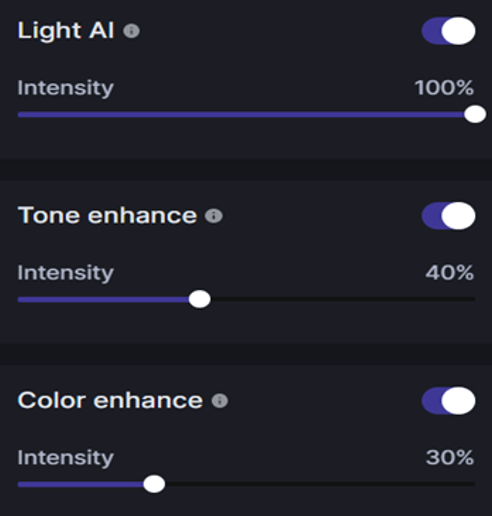492x516 pixels.
Task: Click the Light AI section title
Action: [x=66, y=31]
